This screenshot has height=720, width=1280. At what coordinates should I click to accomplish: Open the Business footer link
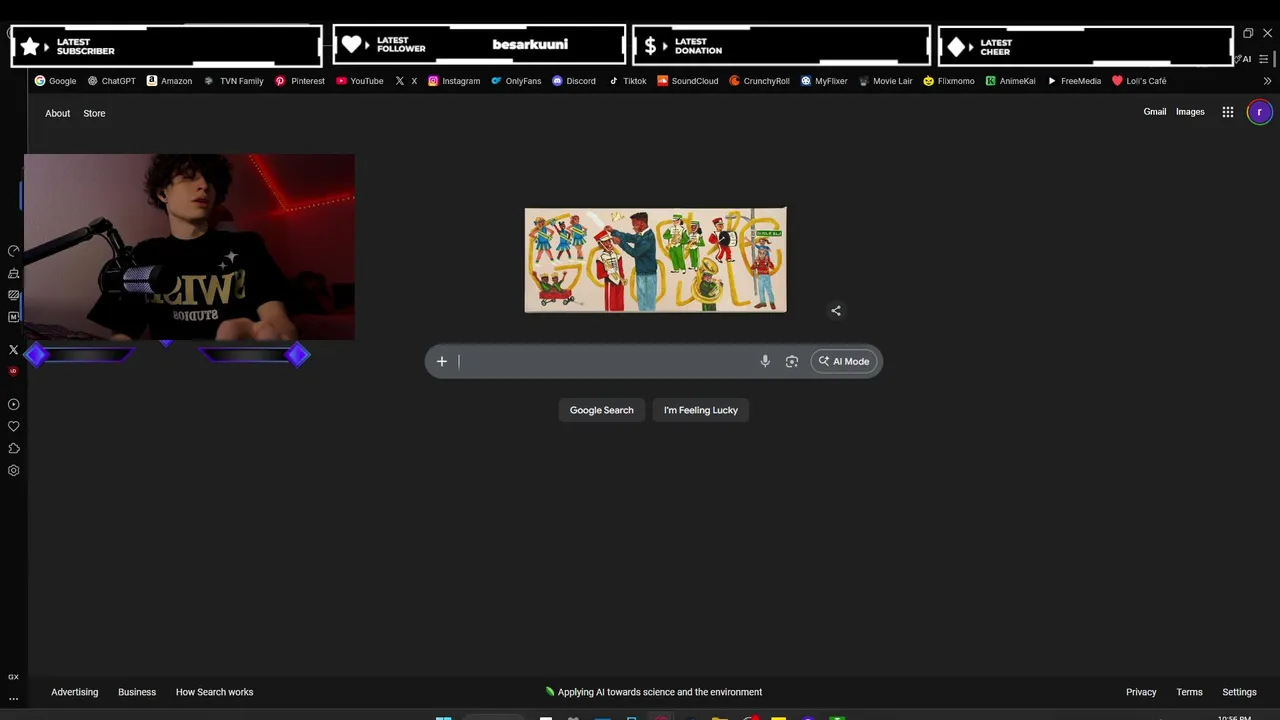click(137, 692)
